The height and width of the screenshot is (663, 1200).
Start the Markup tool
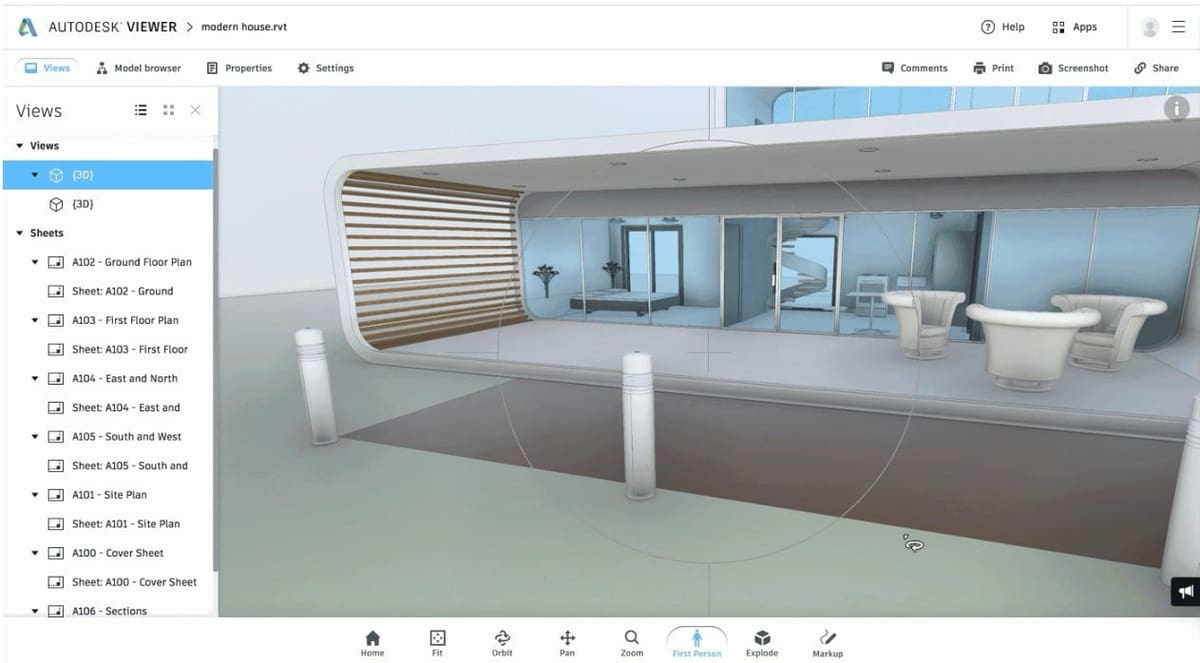(827, 639)
